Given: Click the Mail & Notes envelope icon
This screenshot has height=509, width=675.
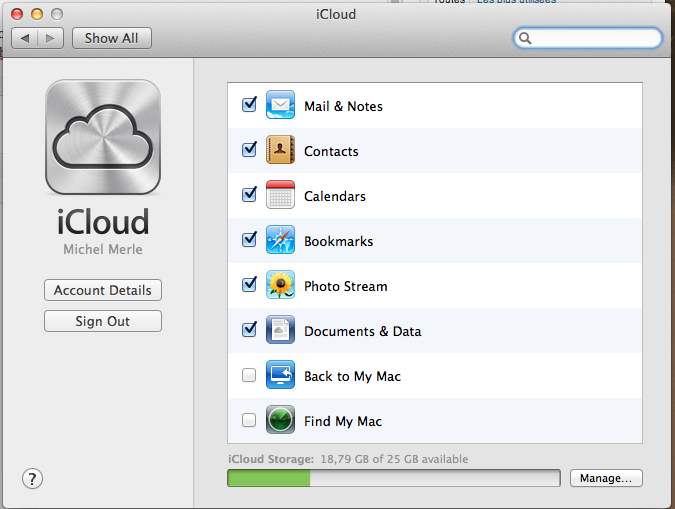Looking at the screenshot, I should tap(280, 105).
